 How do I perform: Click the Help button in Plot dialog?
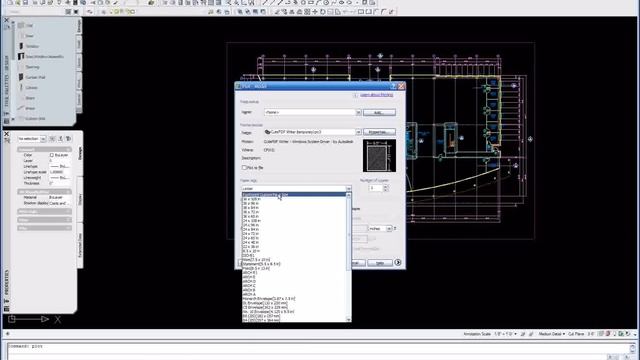click(380, 262)
